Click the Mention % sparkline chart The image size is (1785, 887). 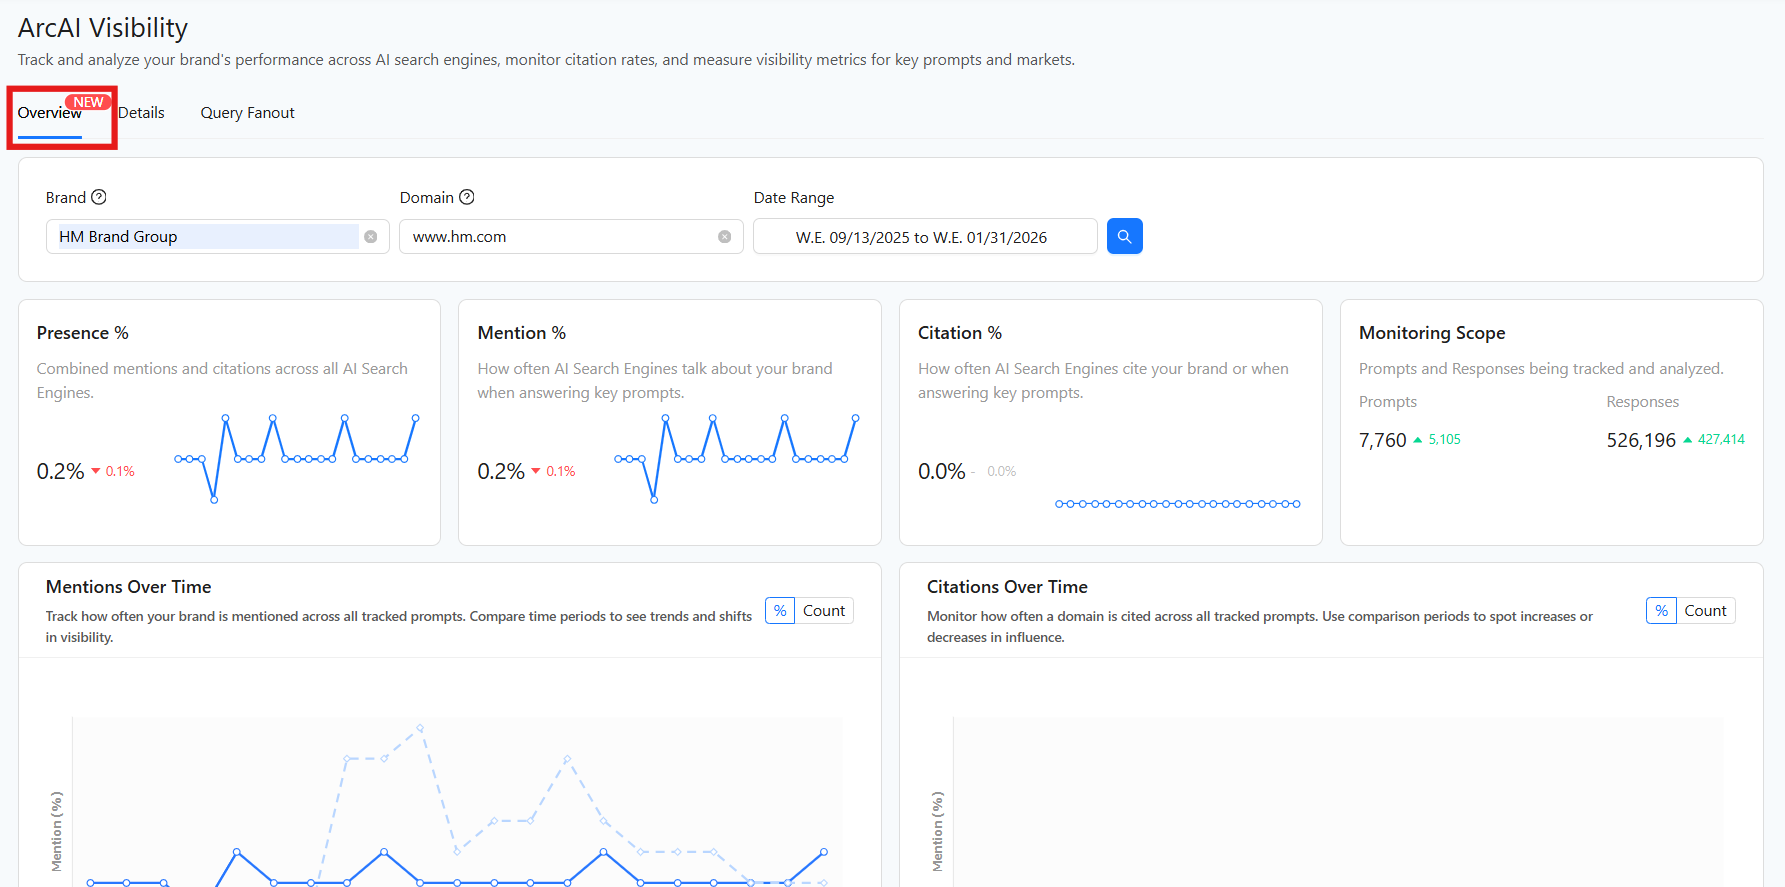[x=736, y=458]
